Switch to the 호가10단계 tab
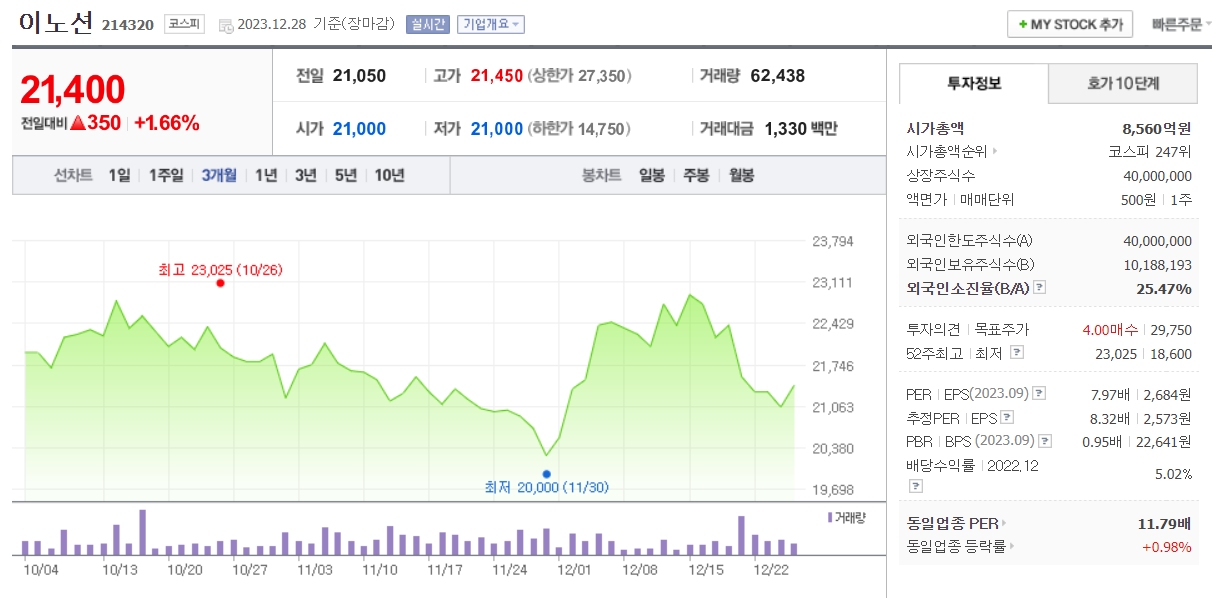This screenshot has height=598, width=1230. tap(1122, 84)
